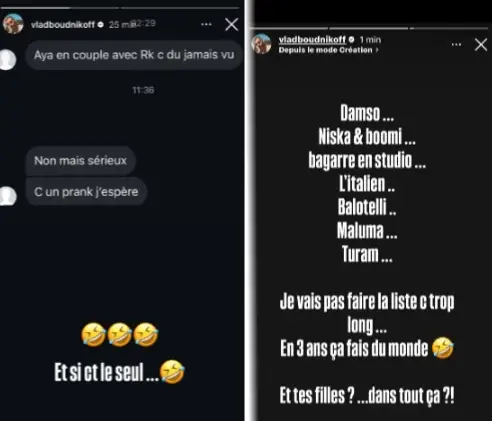Select the 'Aya en couple avec Rk' message bubble
Screen dimensions: 492x421
[134, 55]
